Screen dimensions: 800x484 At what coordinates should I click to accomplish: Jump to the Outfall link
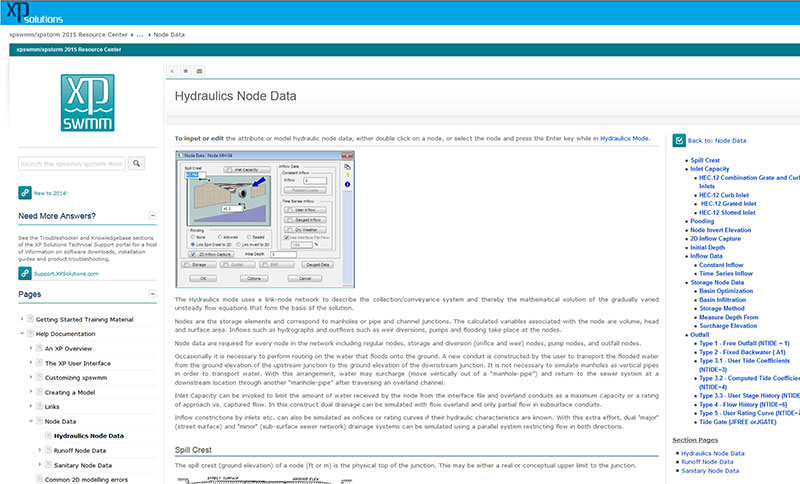click(699, 335)
